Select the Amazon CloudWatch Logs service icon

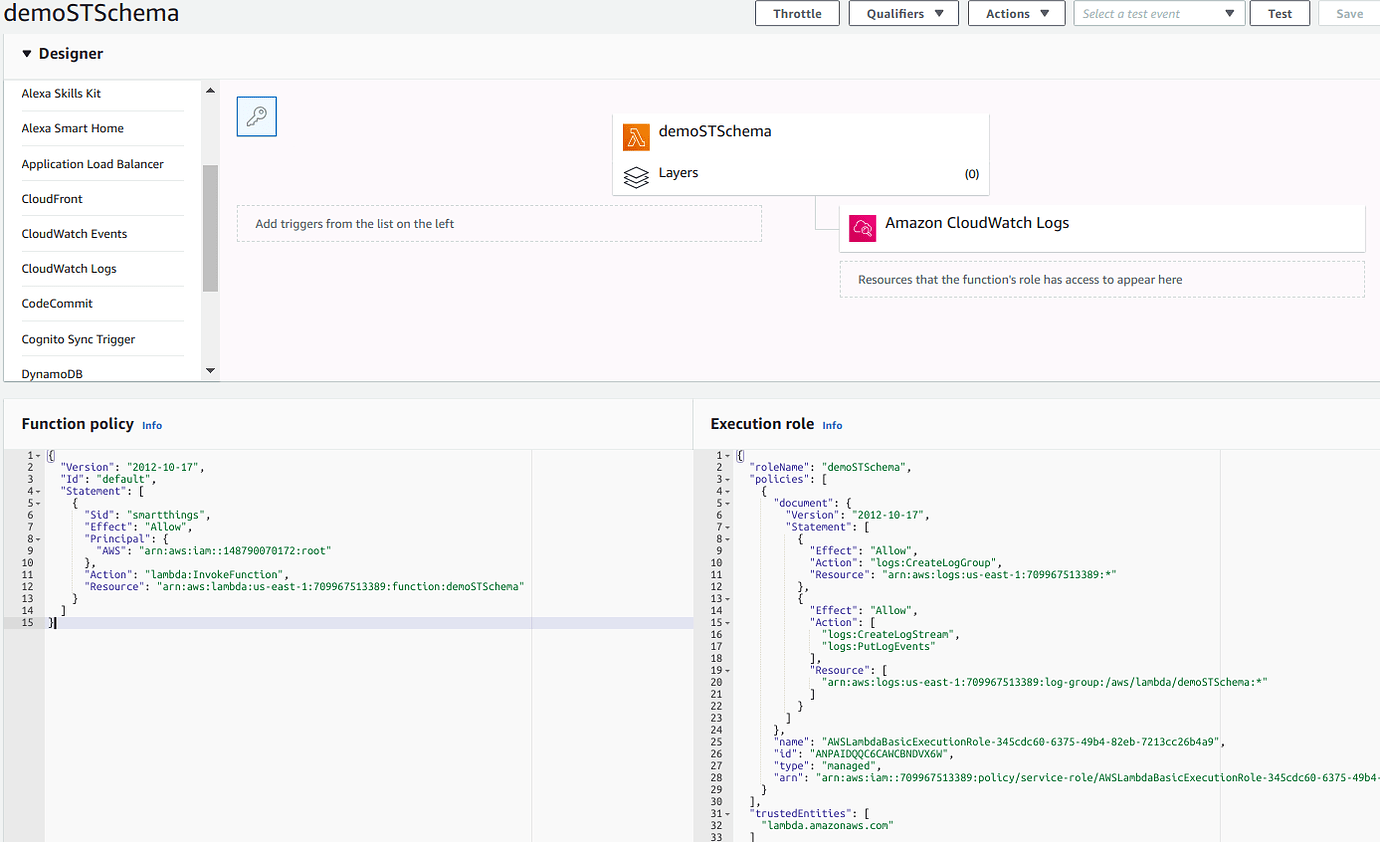[862, 228]
